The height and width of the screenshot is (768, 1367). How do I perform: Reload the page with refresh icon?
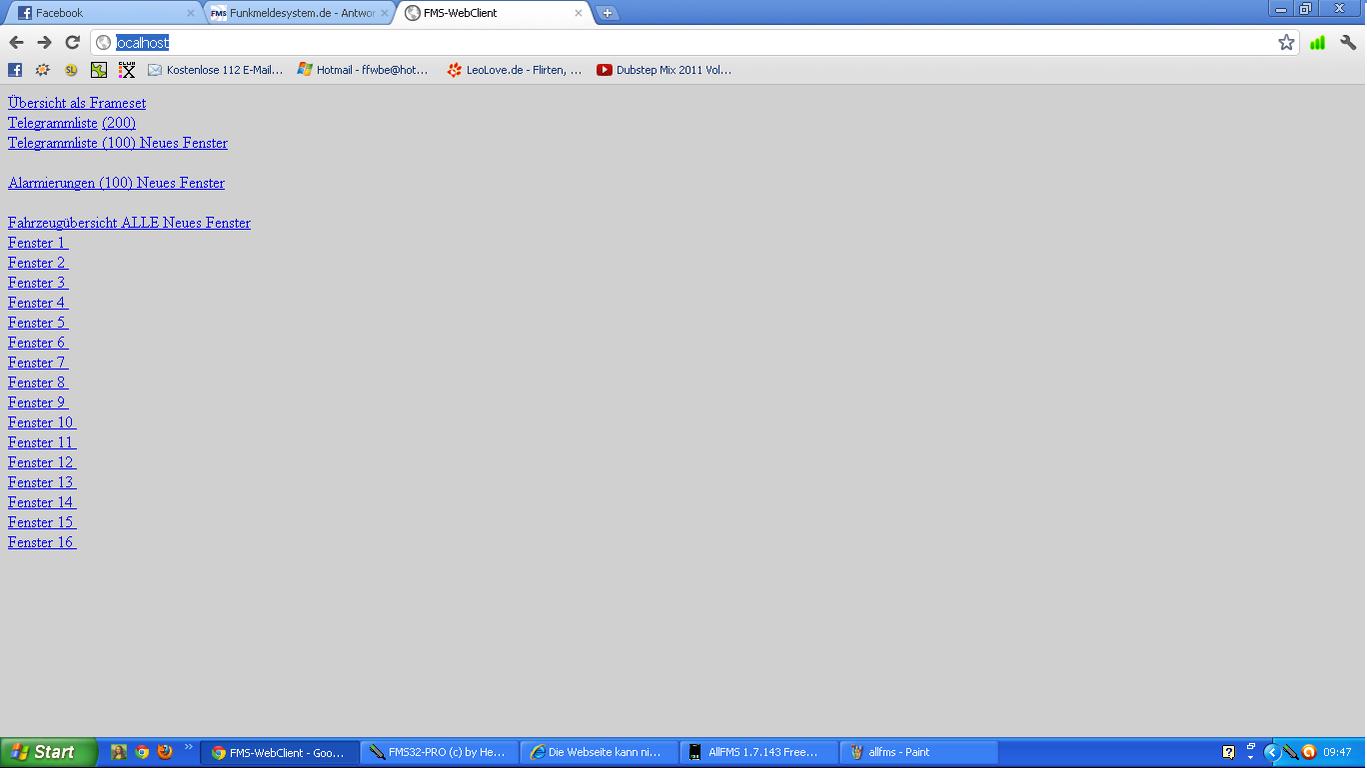[72, 42]
